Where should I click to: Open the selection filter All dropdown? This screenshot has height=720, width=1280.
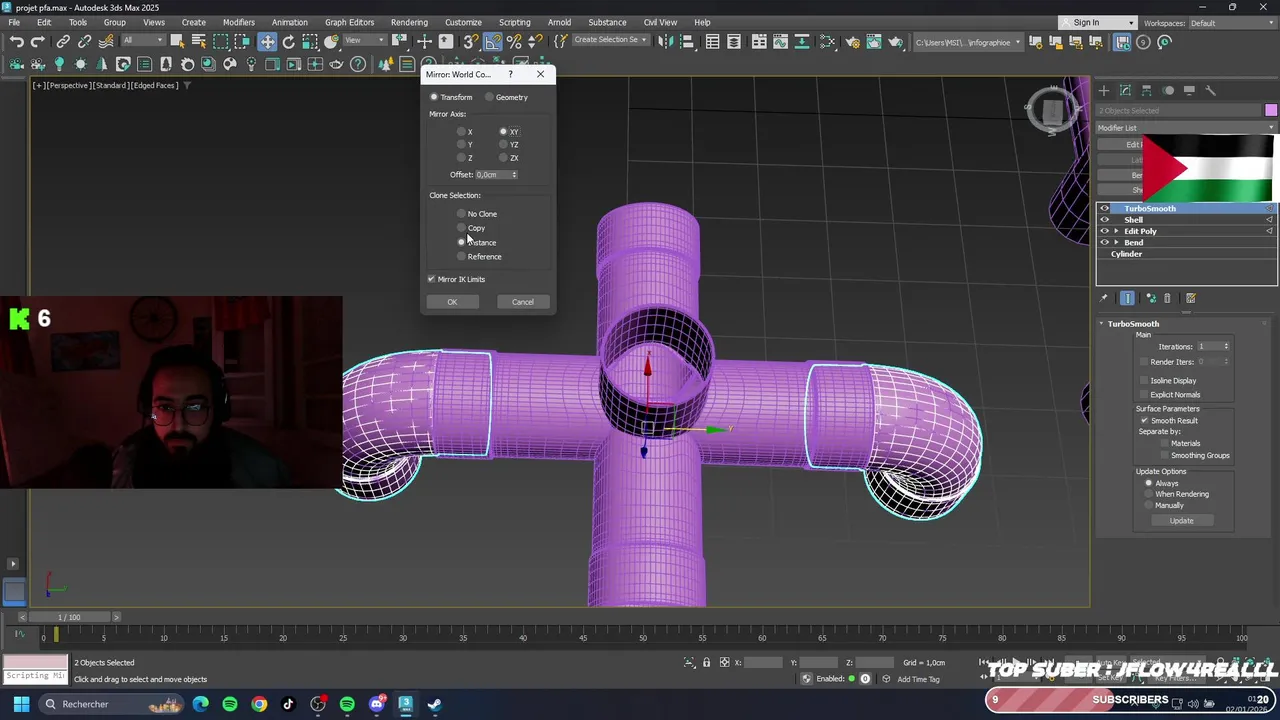pos(142,41)
